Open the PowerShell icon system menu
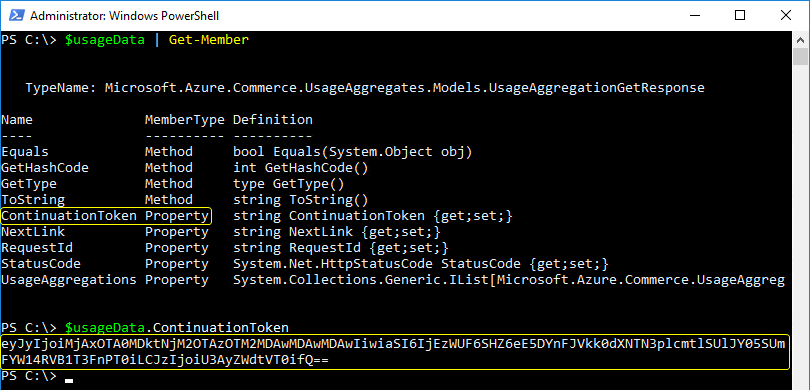Image resolution: width=810 pixels, height=390 pixels. point(15,15)
